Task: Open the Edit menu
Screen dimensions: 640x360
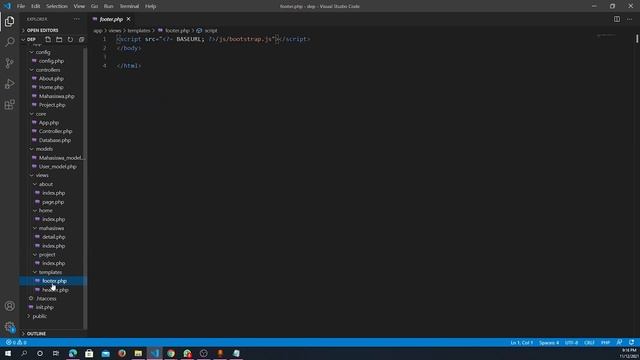Action: (x=36, y=6)
